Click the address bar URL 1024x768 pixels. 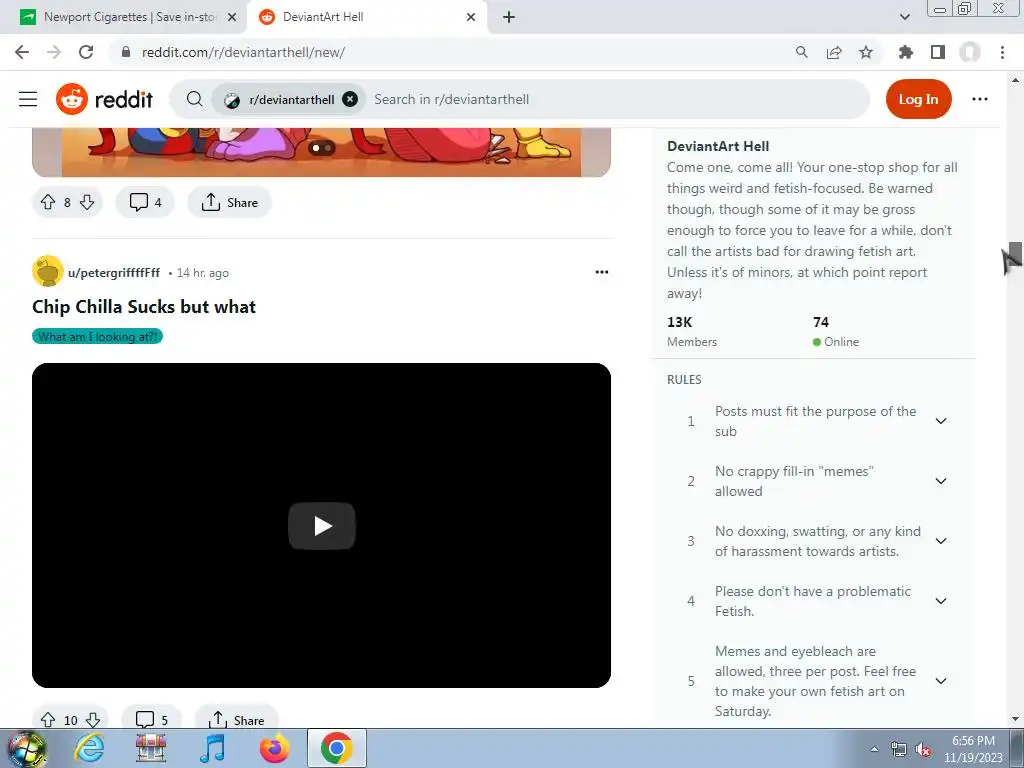point(243,52)
